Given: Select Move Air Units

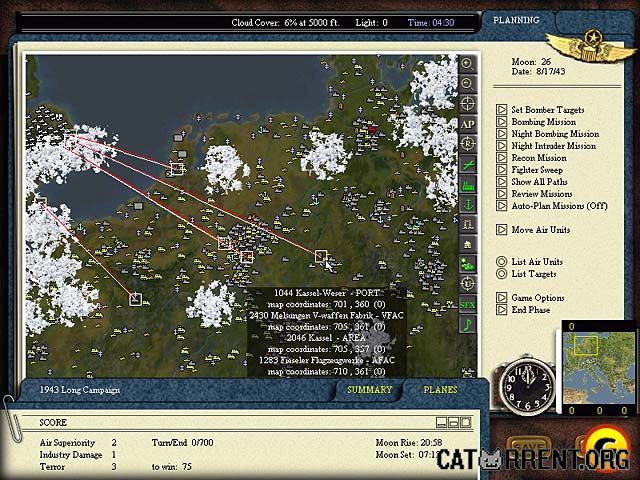Looking at the screenshot, I should [x=533, y=230].
